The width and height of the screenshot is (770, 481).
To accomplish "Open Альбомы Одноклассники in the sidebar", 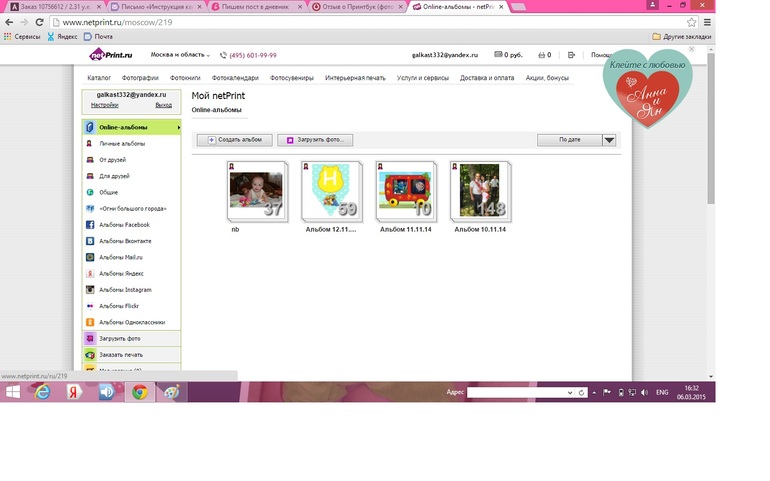I will (x=131, y=322).
